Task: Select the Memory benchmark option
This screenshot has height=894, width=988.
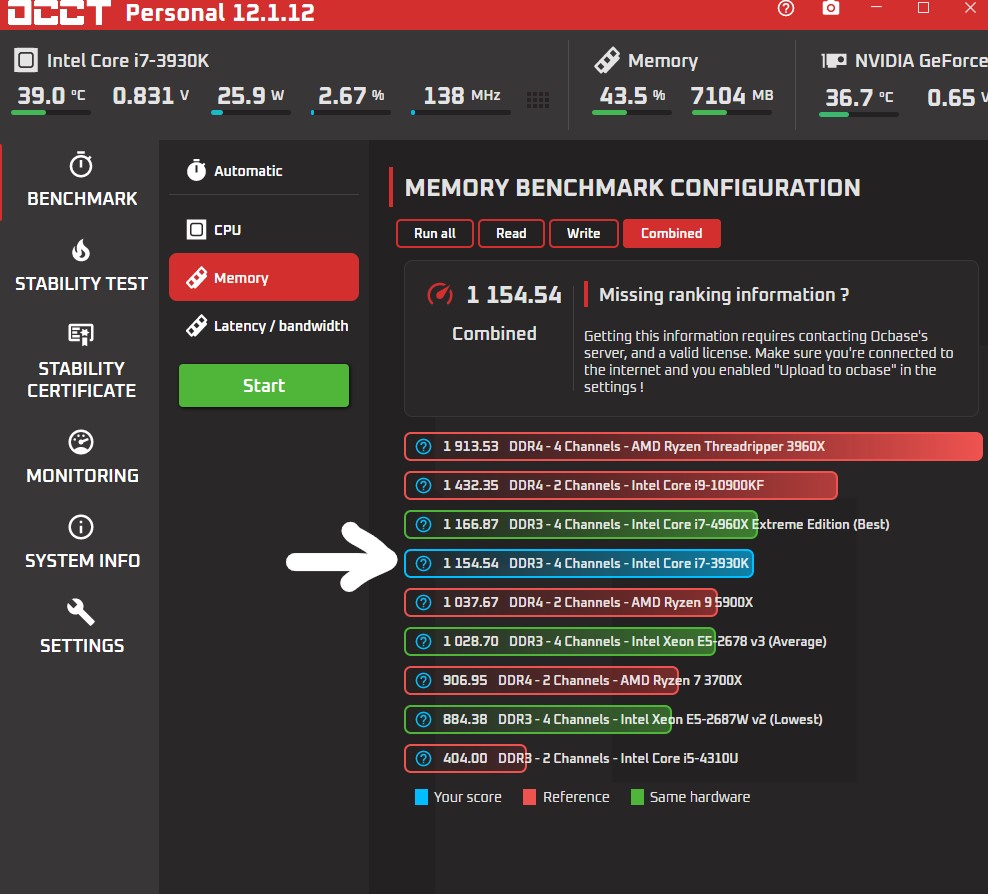Action: [x=264, y=277]
